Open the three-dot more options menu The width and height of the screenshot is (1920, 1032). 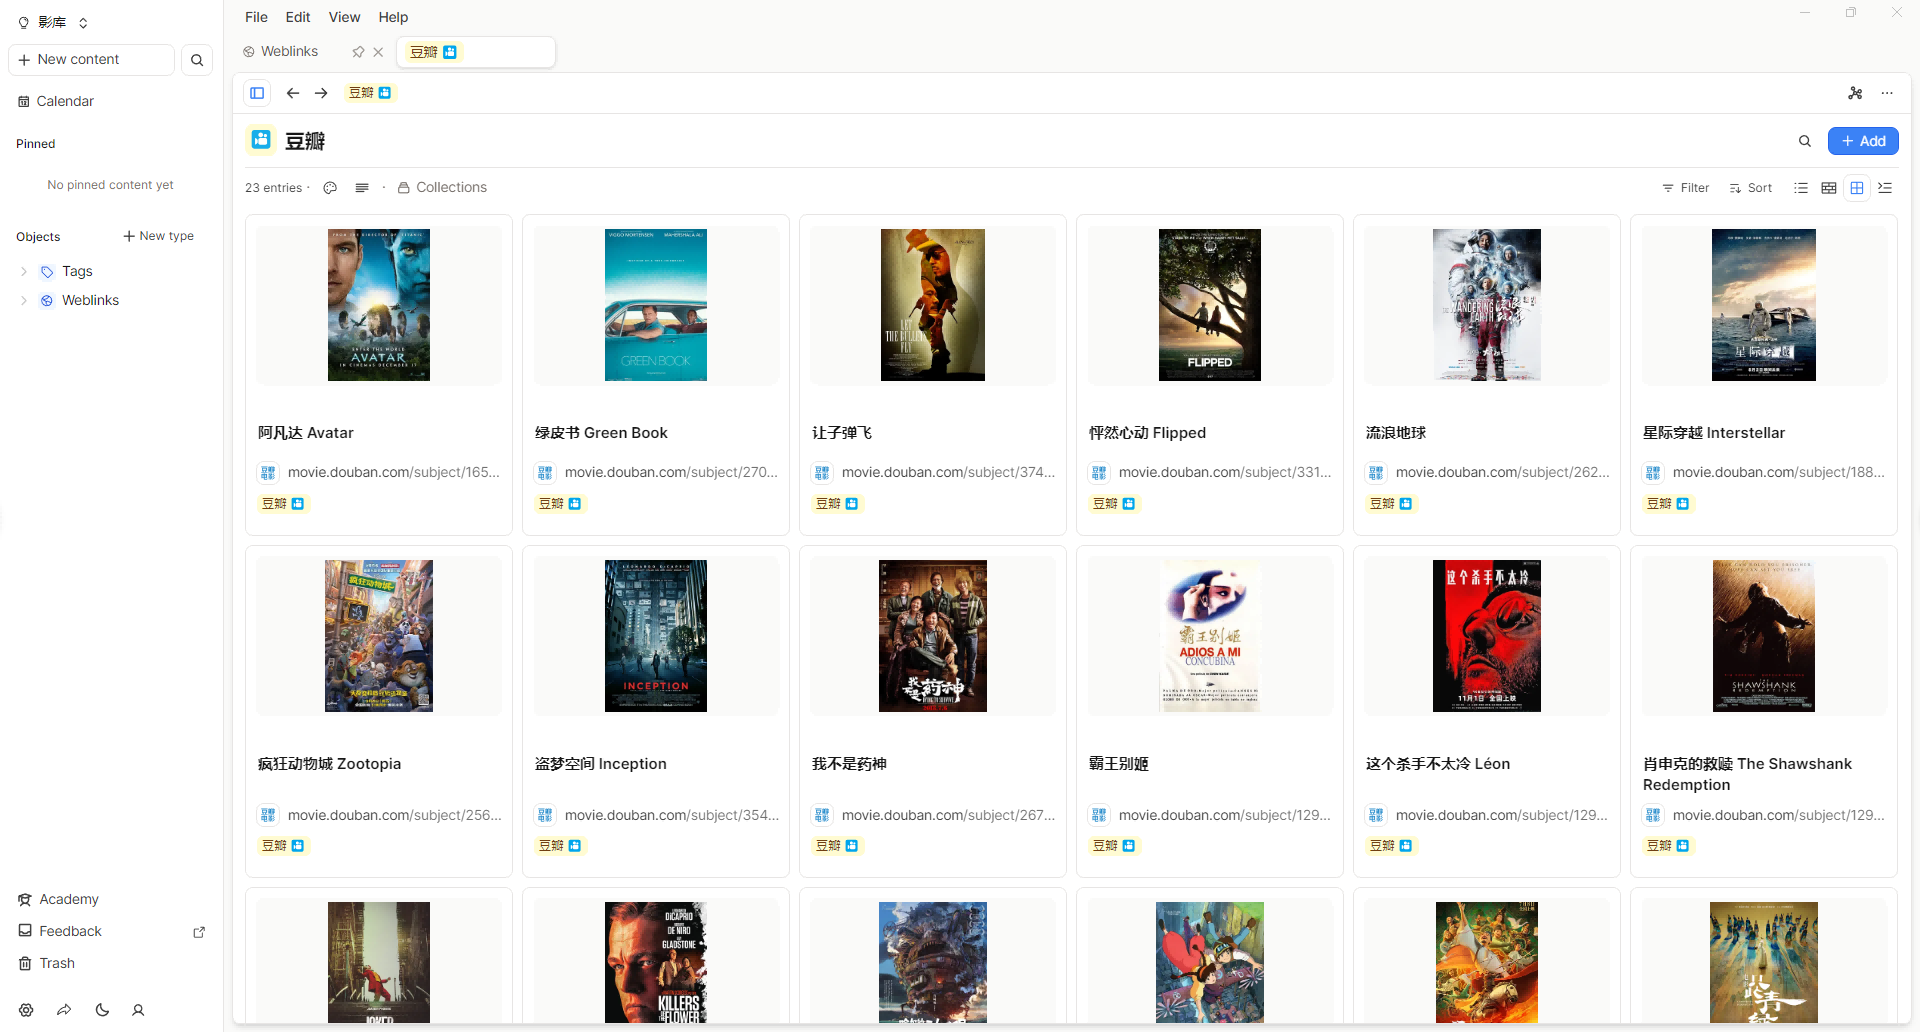1887,93
